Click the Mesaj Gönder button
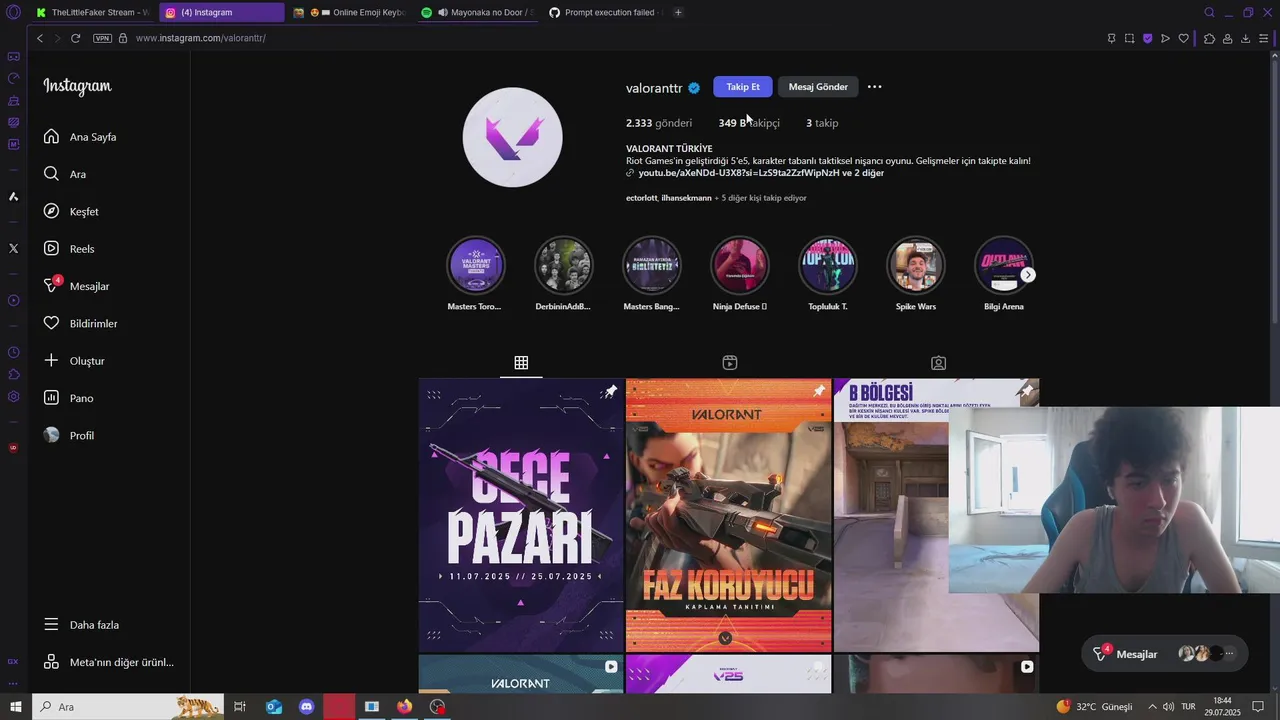The width and height of the screenshot is (1280, 720). 817,87
